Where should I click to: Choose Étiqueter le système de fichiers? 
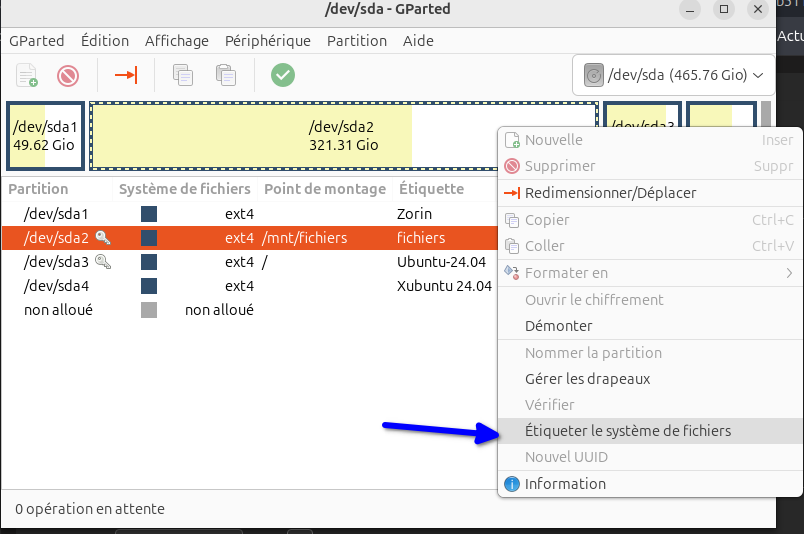click(628, 431)
